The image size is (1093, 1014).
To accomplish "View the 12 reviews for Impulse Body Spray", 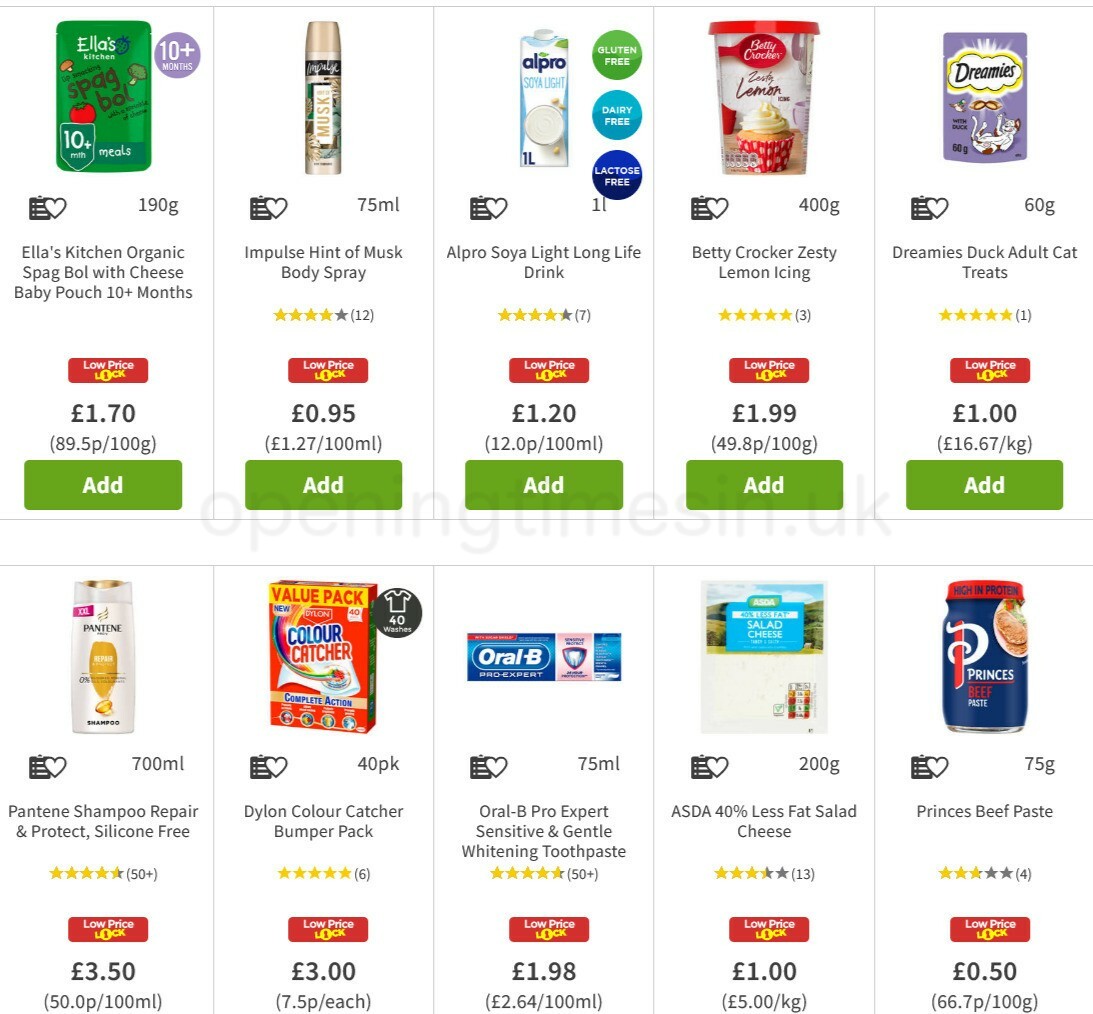I will [358, 314].
